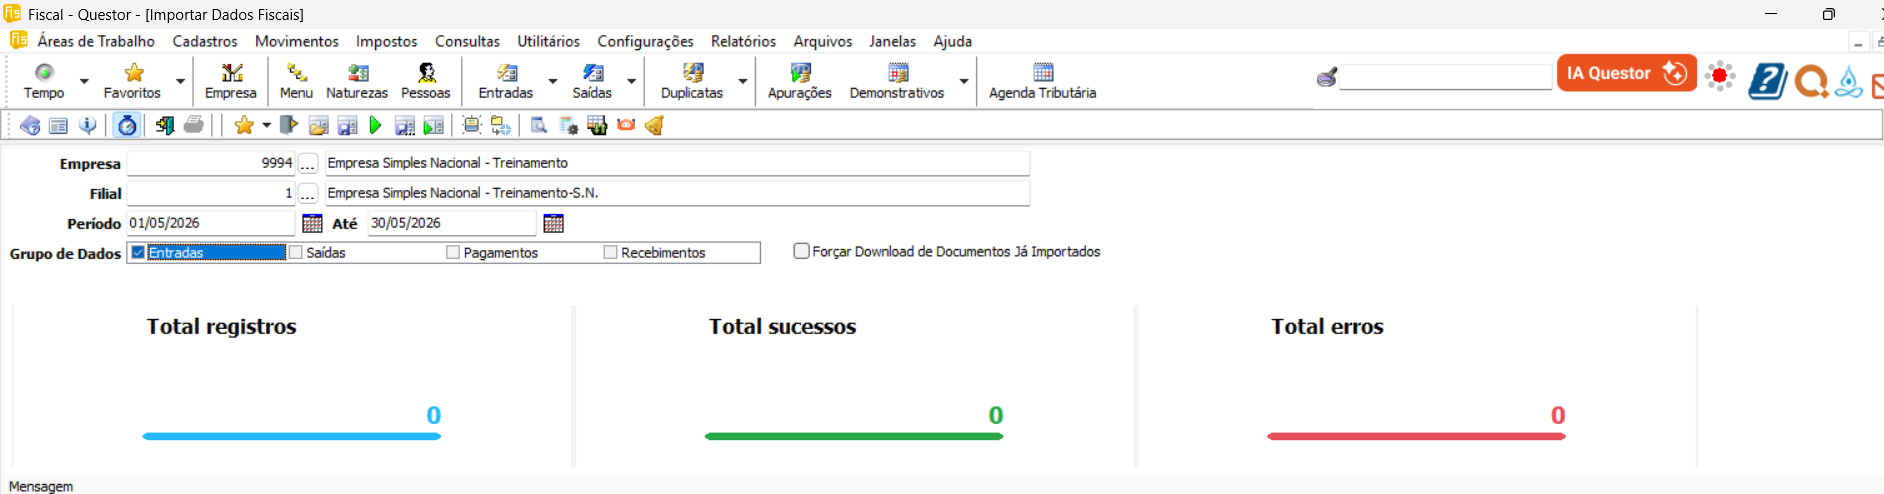Viewport: 1884px width, 494px height.
Task: Uncheck the Entradas checkbox
Action: [x=138, y=252]
